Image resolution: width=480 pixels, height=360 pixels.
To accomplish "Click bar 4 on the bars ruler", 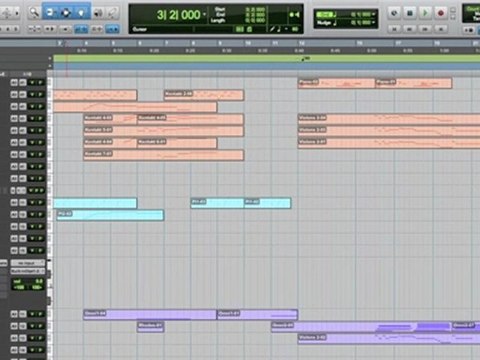I will click(86, 43).
